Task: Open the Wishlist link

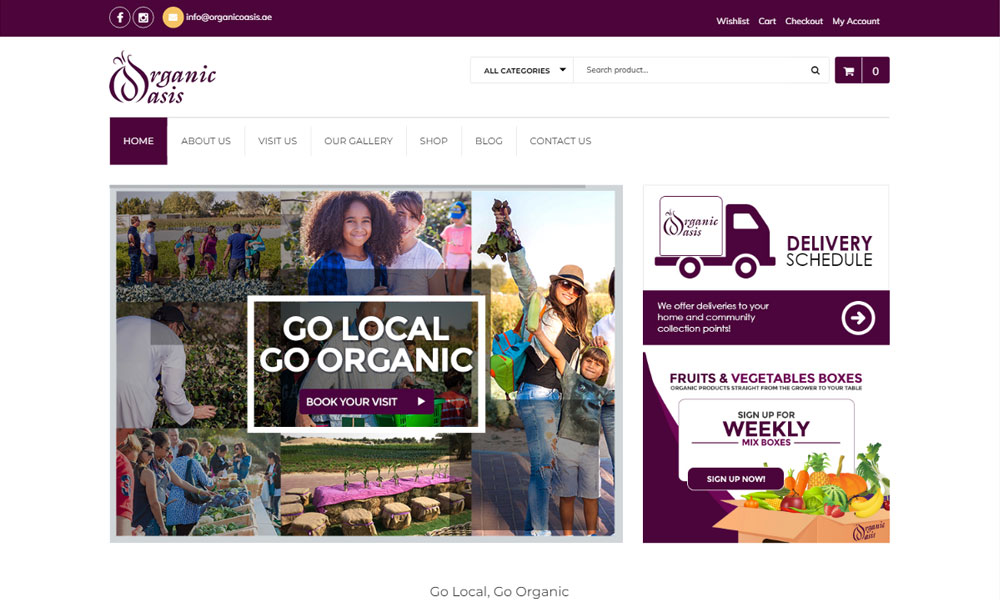Action: [732, 21]
